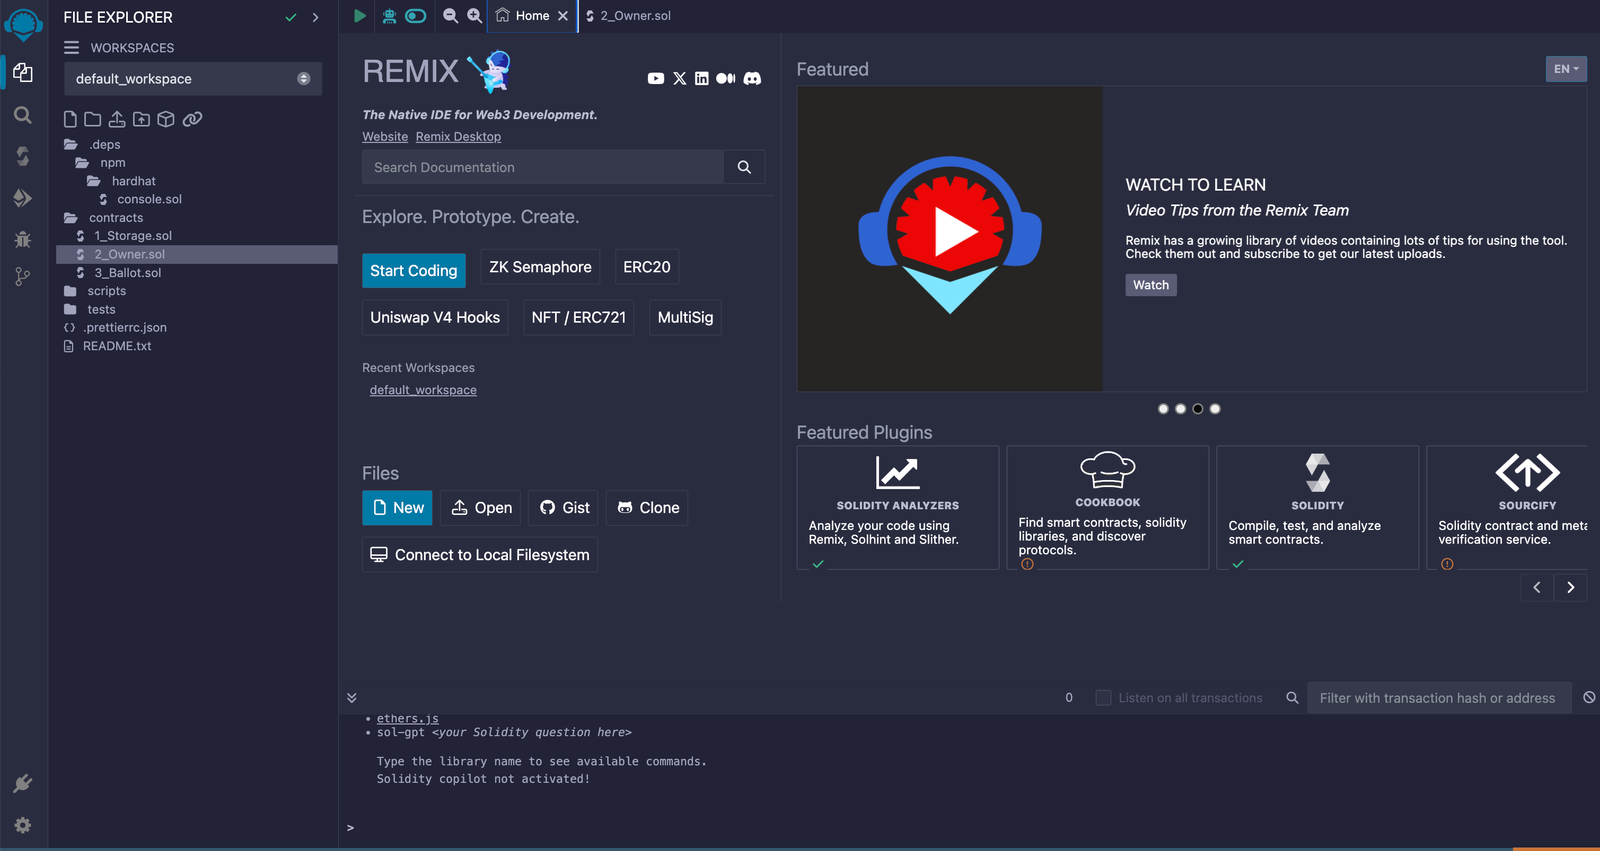This screenshot has width=1600, height=851.
Task: Open Deploy & run transactions sidebar icon
Action: coord(23,198)
